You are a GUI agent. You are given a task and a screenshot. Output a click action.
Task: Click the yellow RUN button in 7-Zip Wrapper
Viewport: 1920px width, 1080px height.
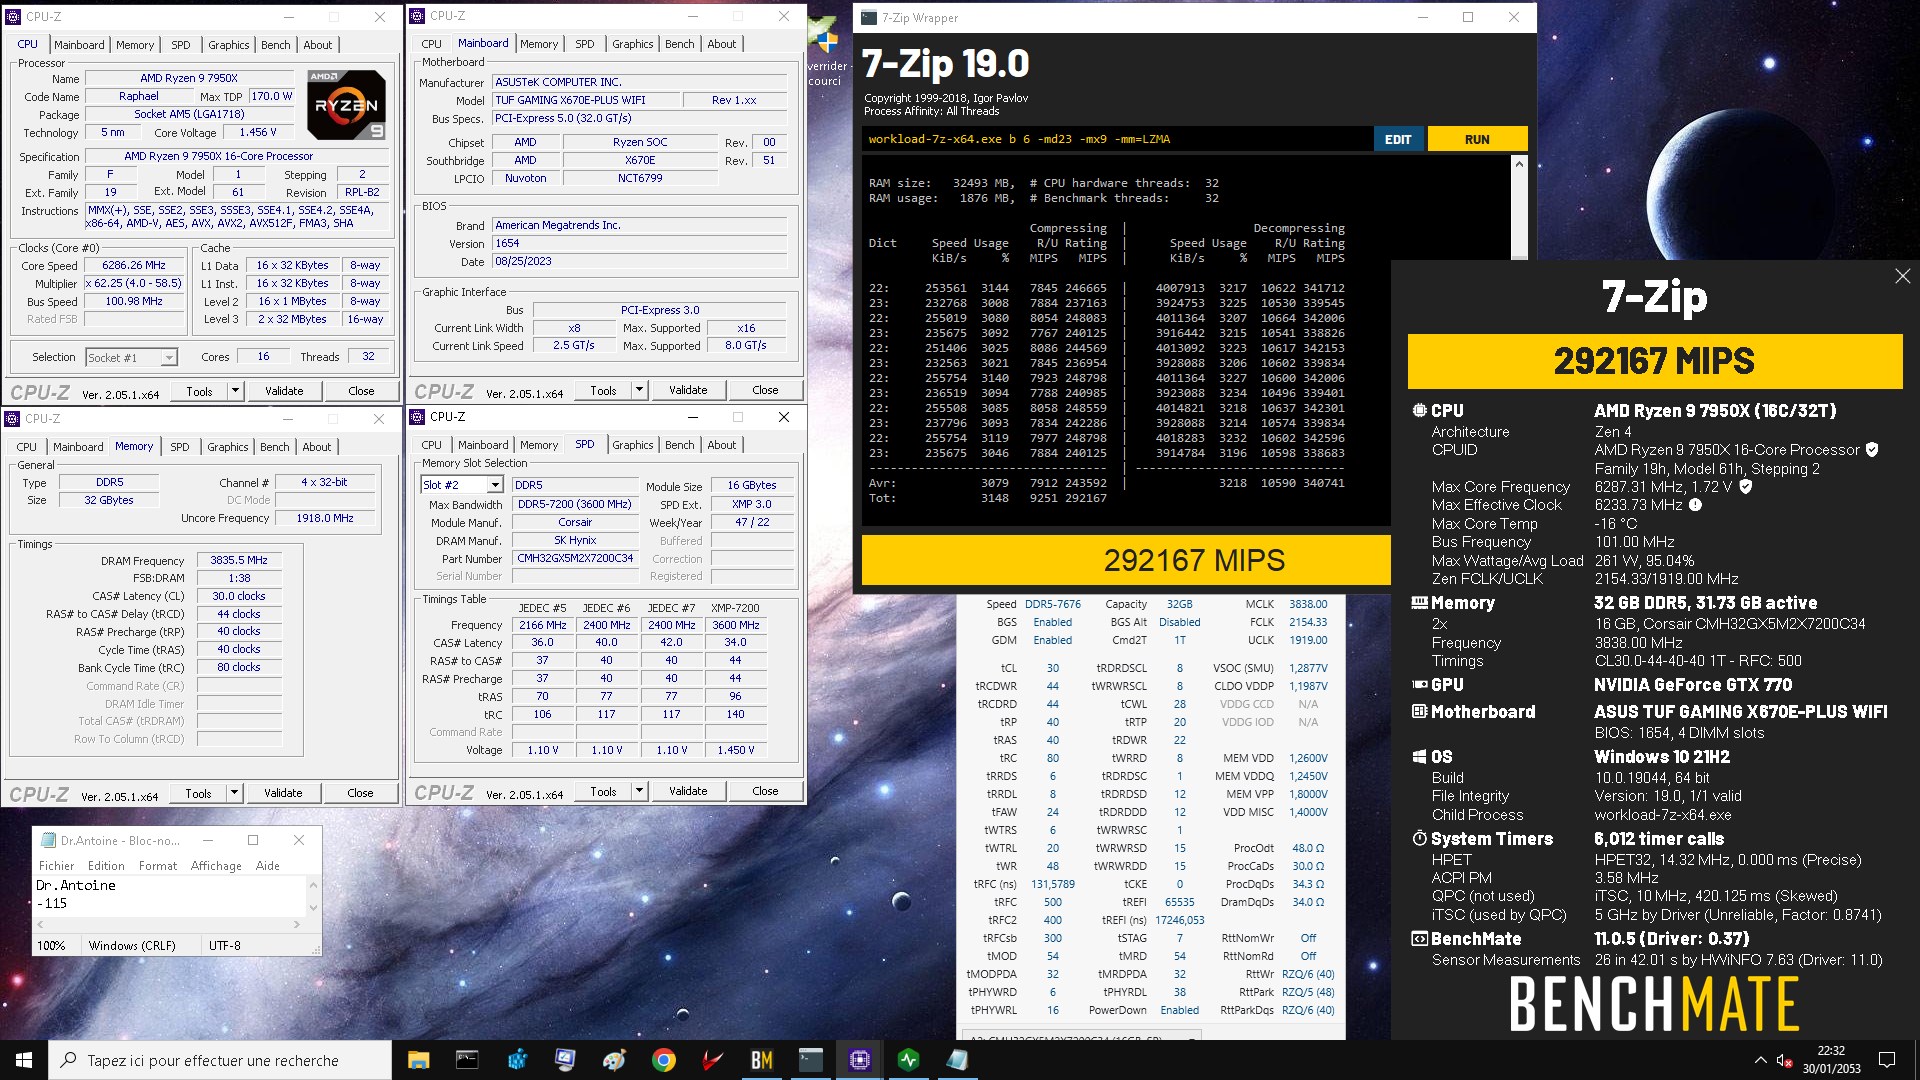(x=1477, y=139)
